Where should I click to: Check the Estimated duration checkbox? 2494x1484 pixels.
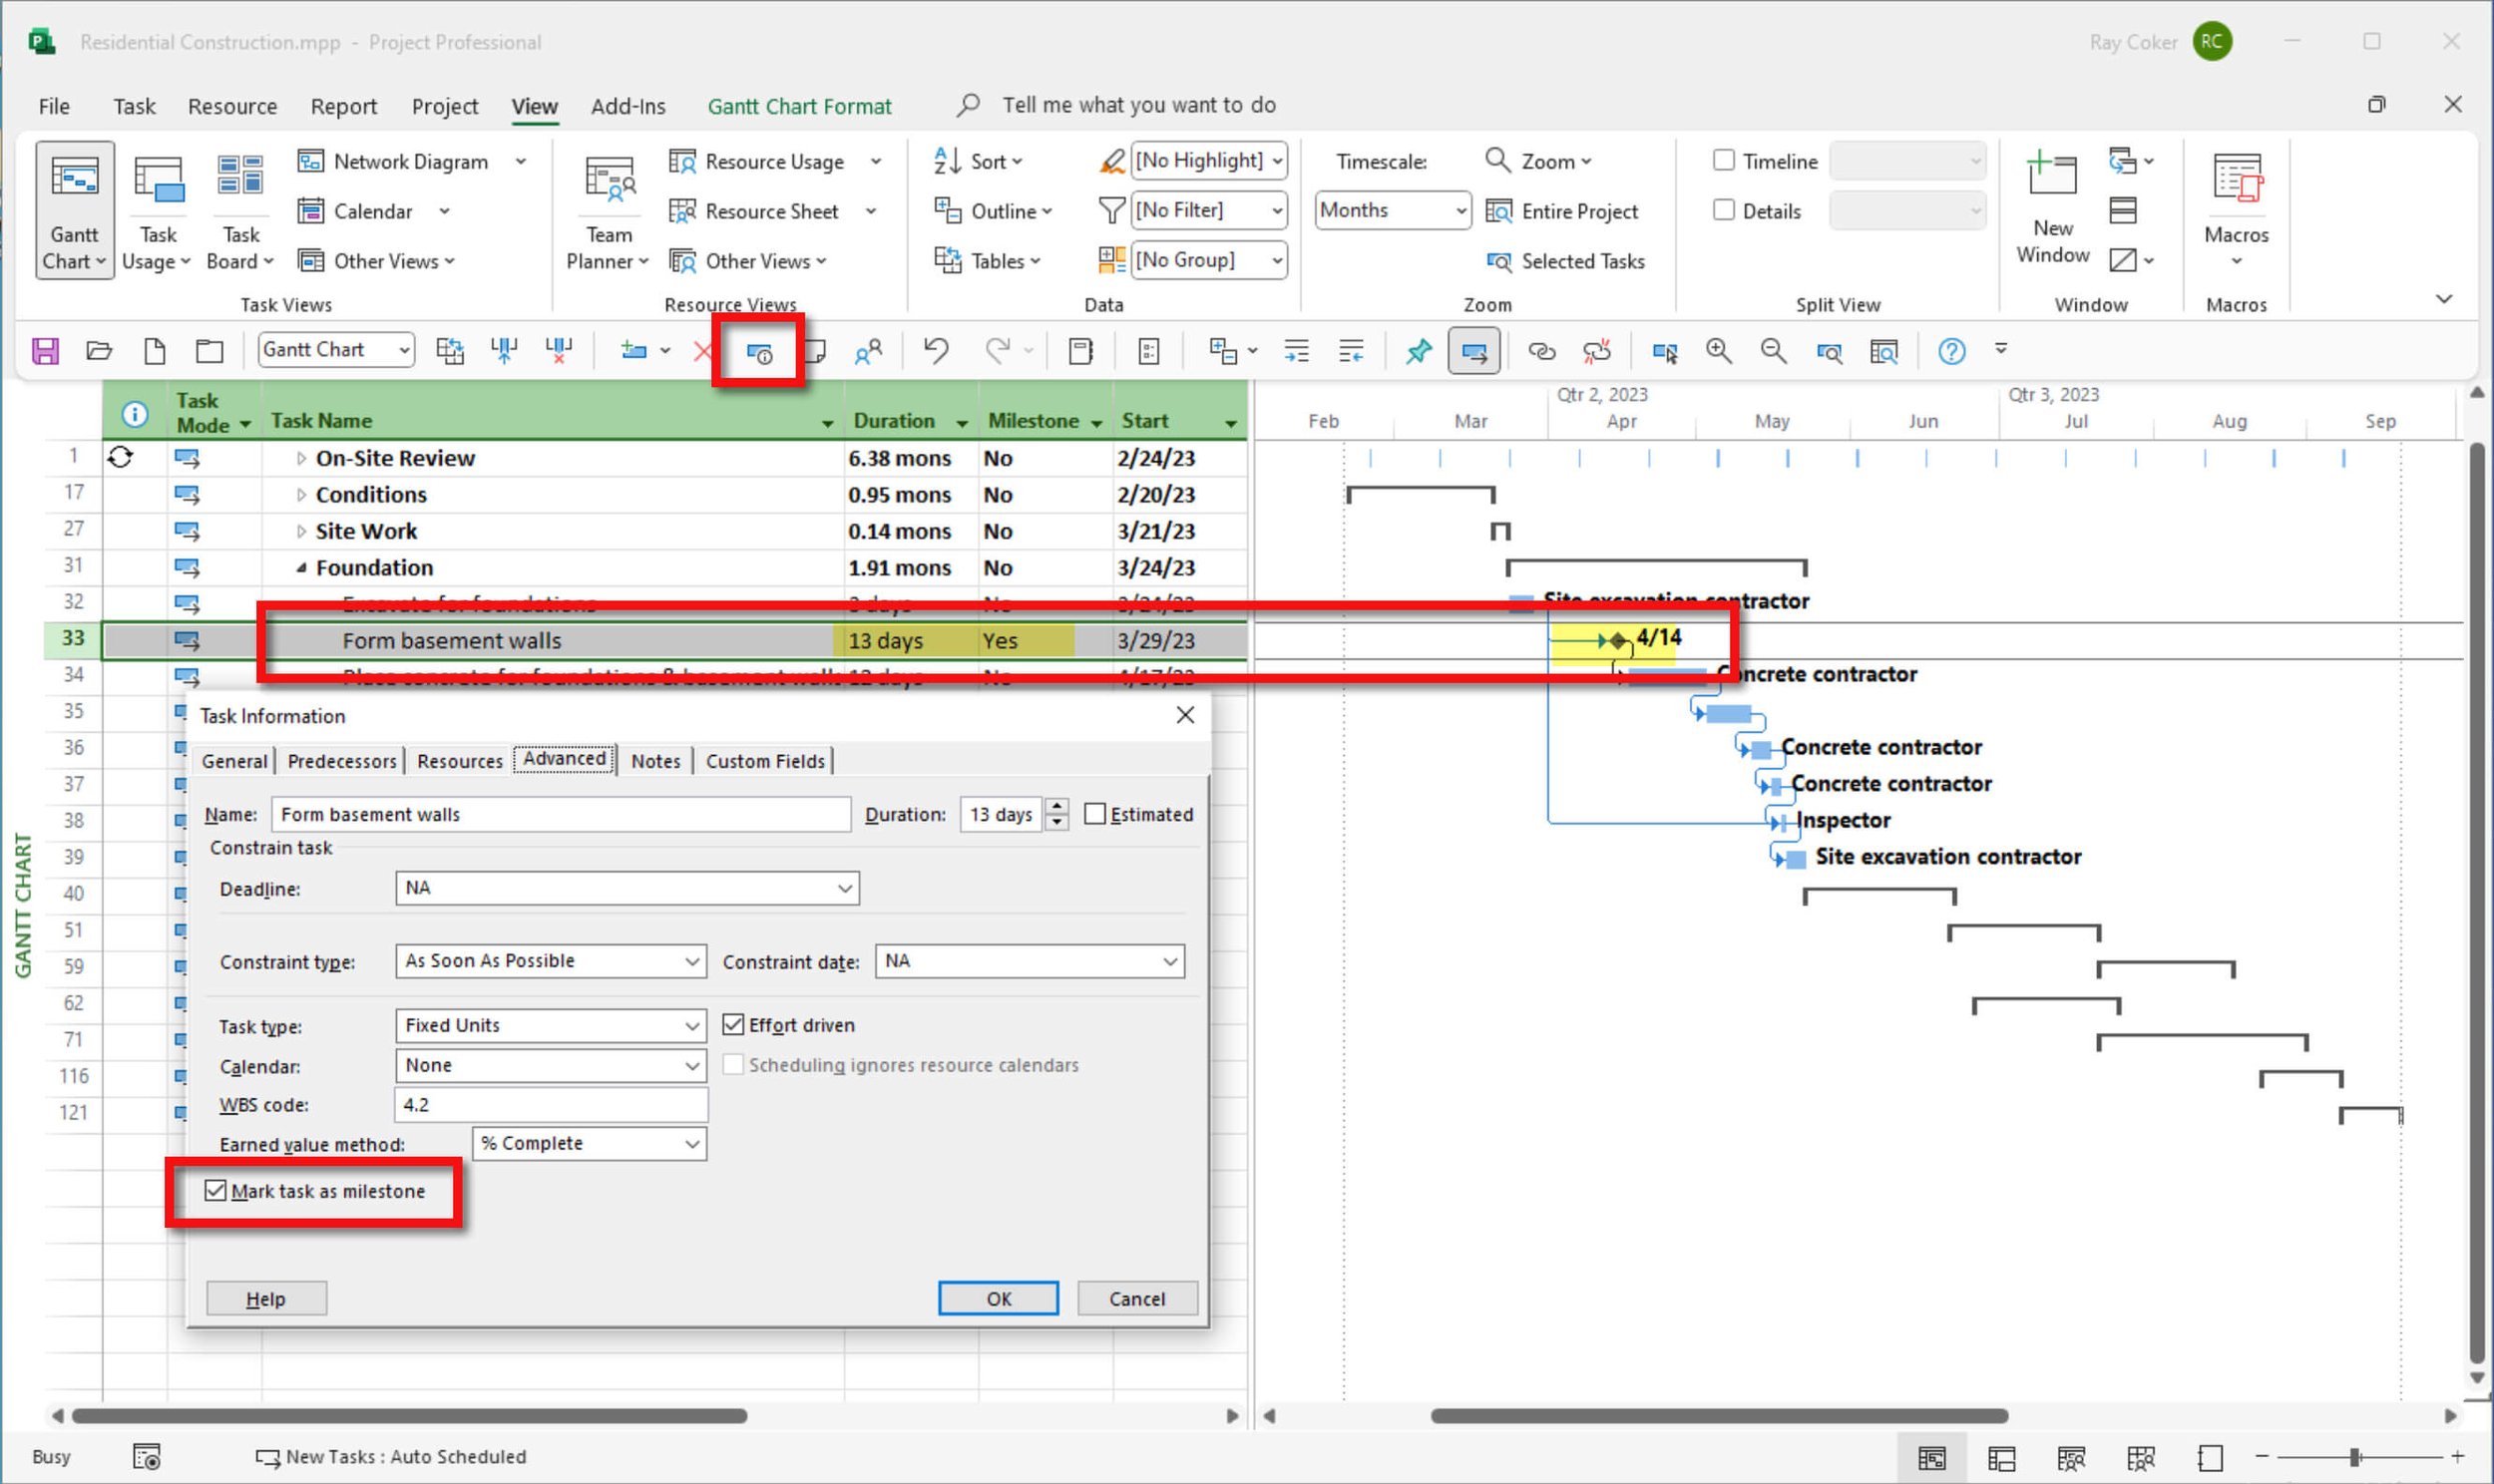pos(1095,814)
